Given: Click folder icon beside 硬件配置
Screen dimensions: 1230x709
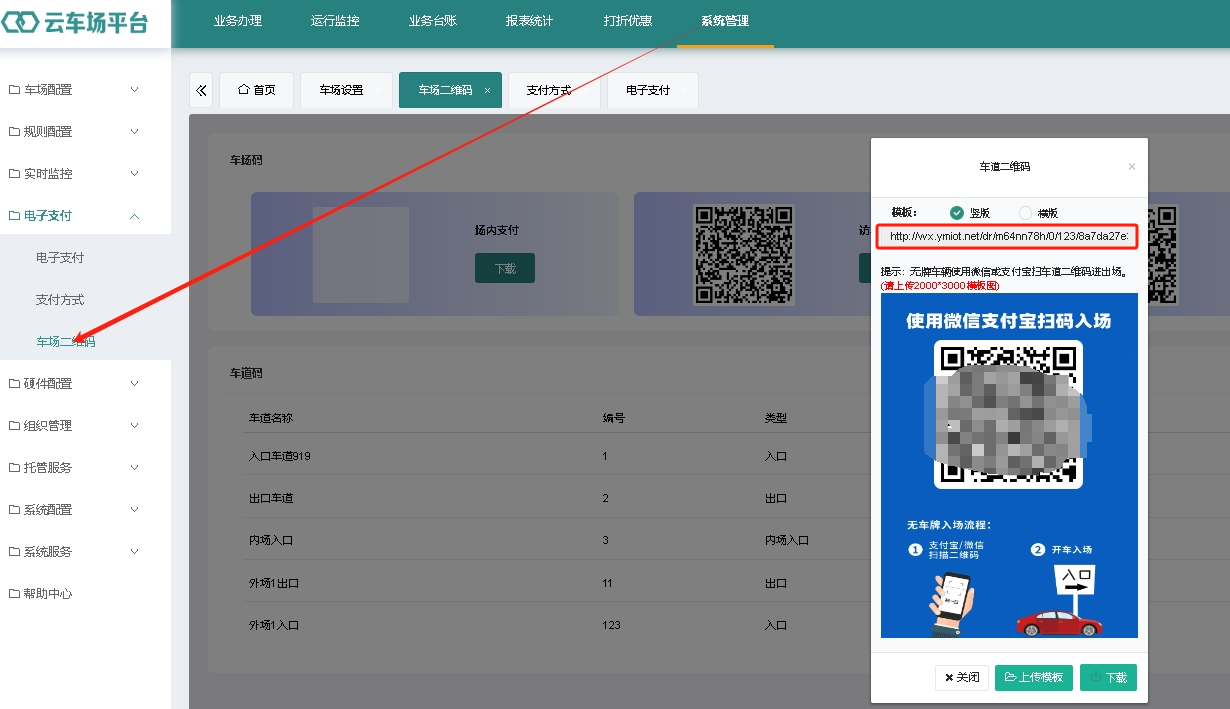Looking at the screenshot, I should (14, 384).
